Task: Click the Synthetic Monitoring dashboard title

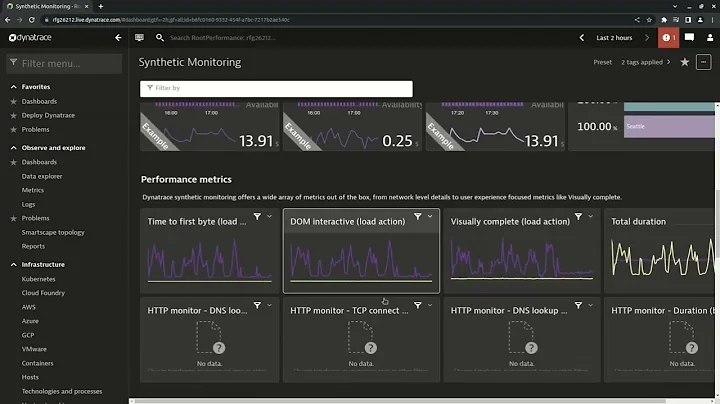Action: point(190,62)
